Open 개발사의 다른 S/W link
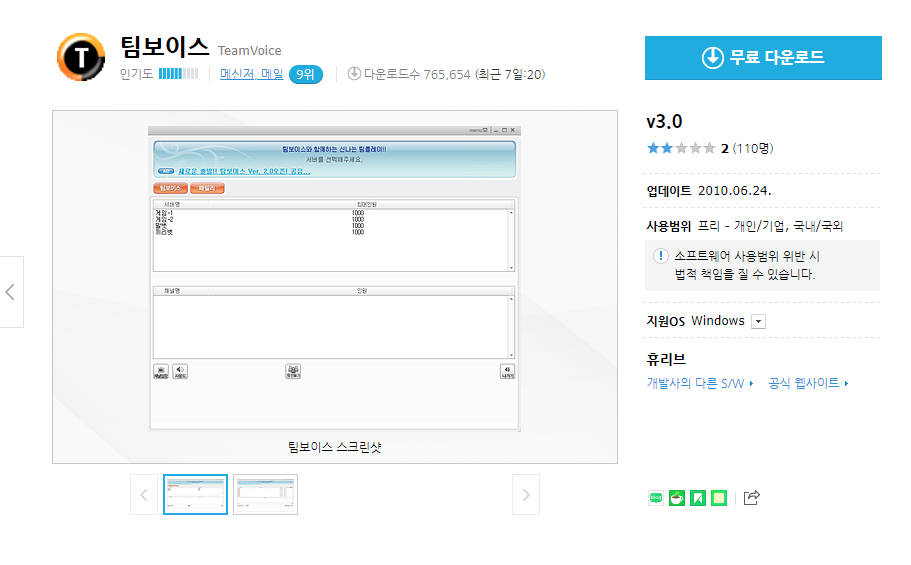Screen dimensions: 911x565 [x=700, y=383]
